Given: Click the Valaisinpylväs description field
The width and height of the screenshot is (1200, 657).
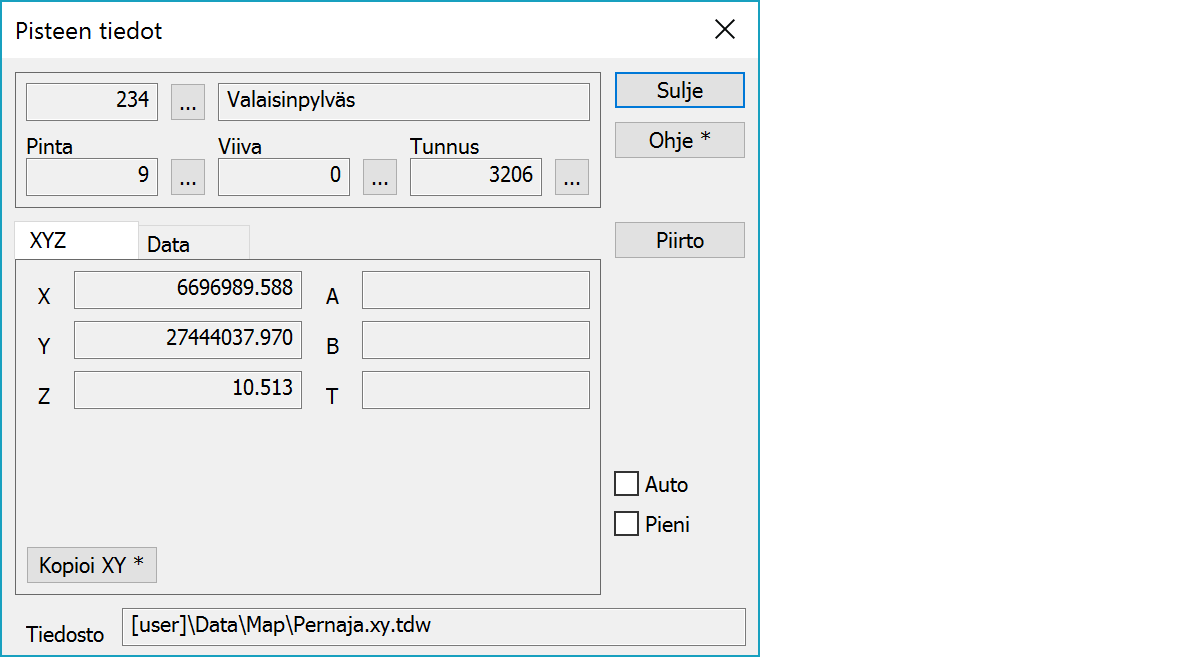Looking at the screenshot, I should coord(403,101).
